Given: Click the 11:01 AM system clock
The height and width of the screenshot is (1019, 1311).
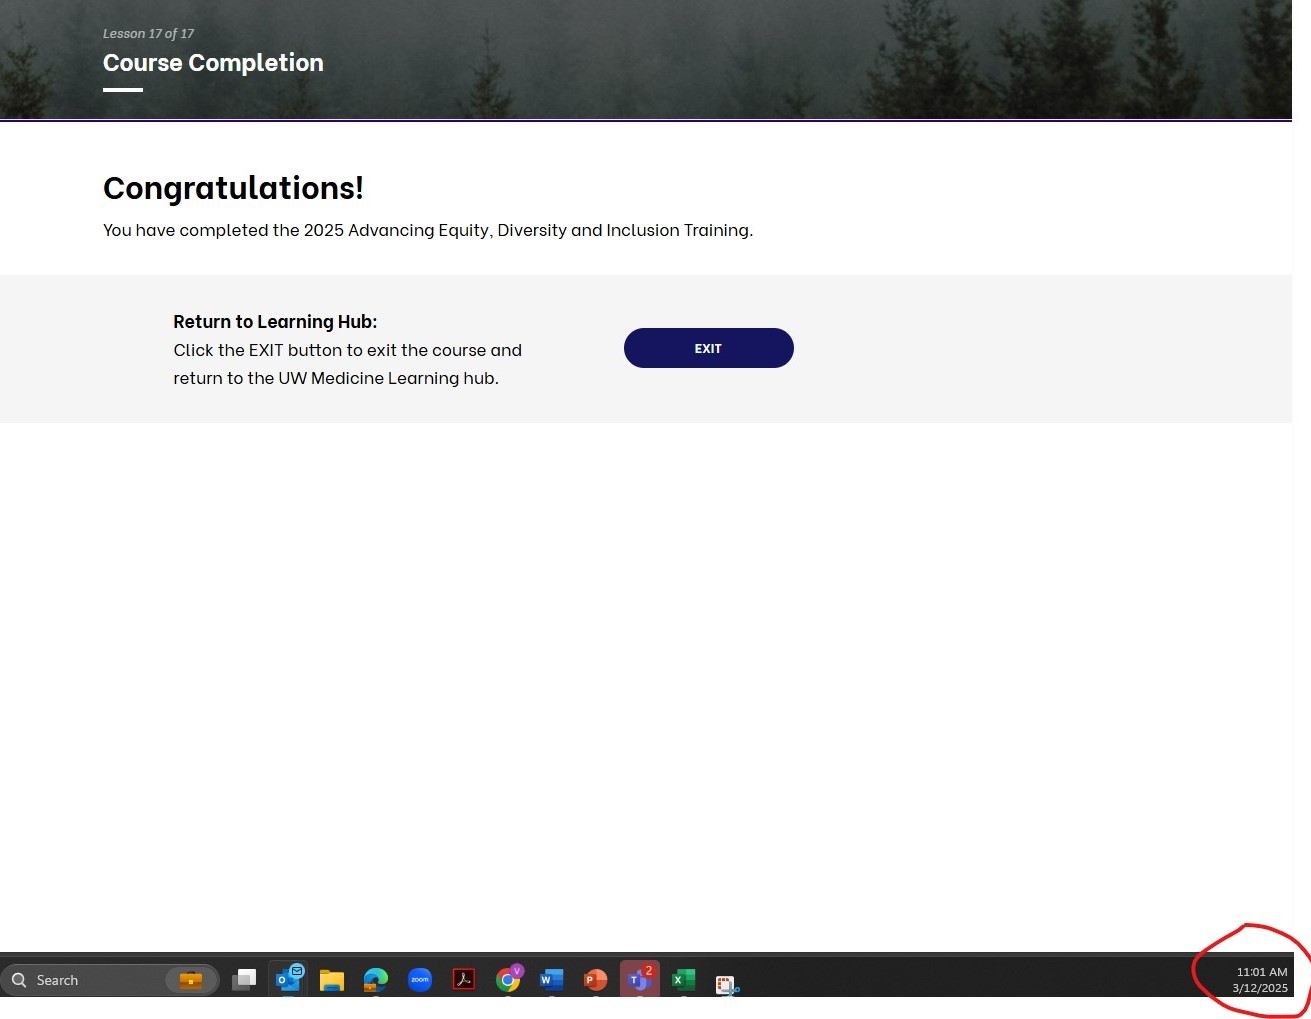Looking at the screenshot, I should [1262, 972].
